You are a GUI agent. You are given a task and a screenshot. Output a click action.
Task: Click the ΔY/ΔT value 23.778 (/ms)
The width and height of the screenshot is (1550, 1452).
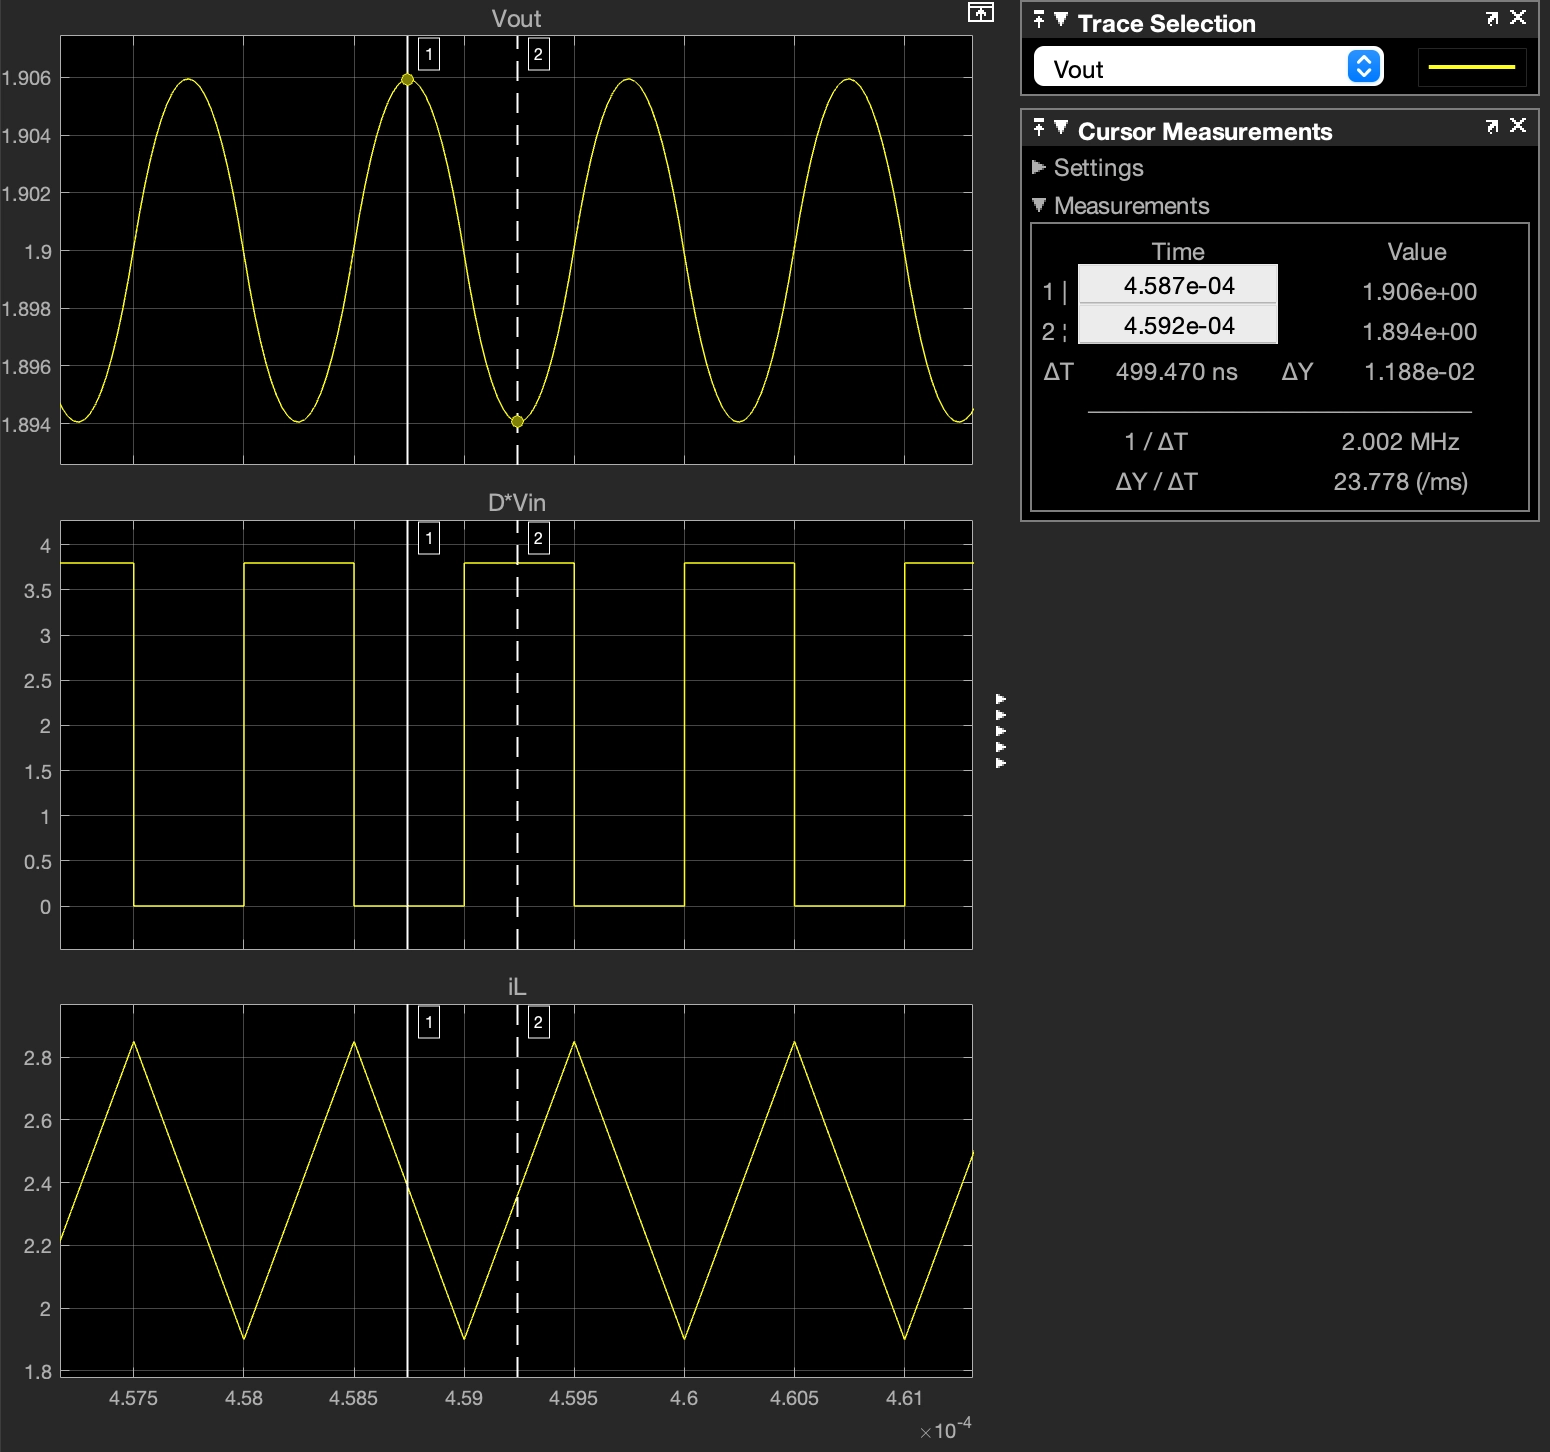[x=1400, y=481]
